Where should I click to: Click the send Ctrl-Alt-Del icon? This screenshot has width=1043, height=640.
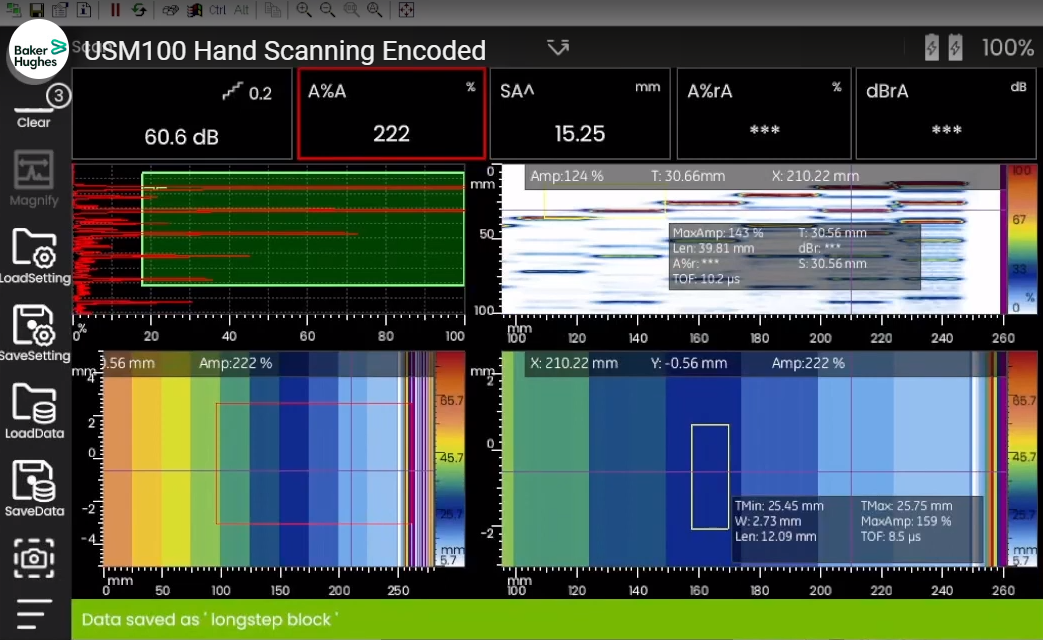pyautogui.click(x=194, y=9)
